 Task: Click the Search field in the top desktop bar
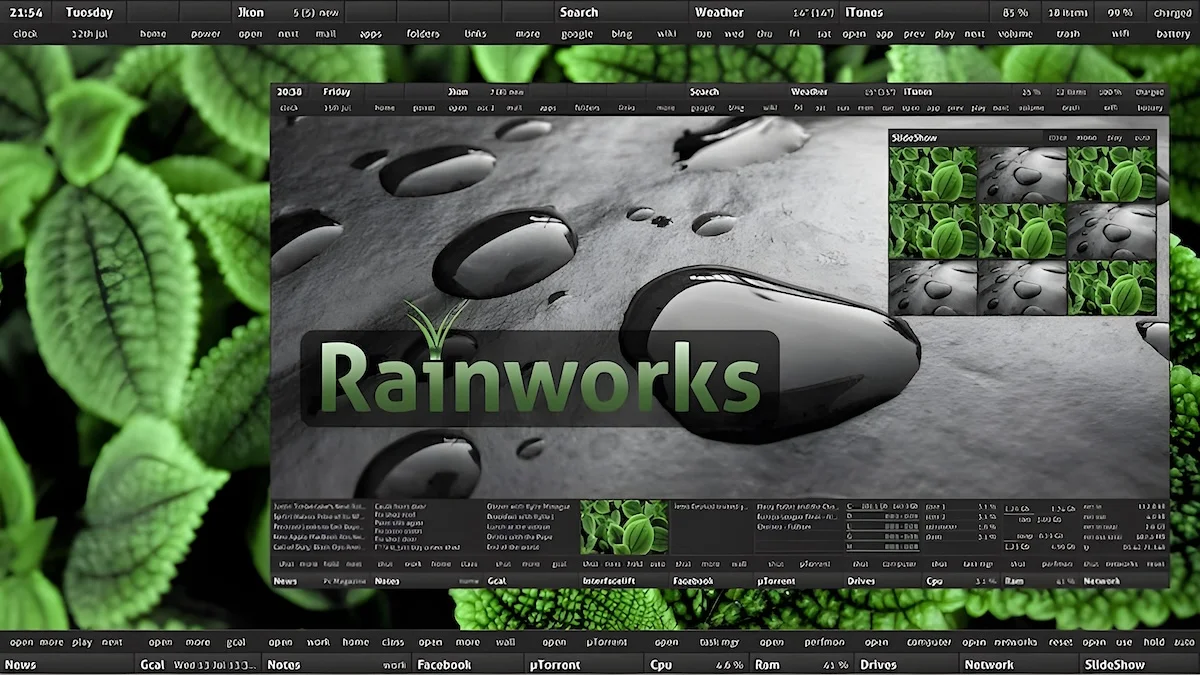[620, 12]
